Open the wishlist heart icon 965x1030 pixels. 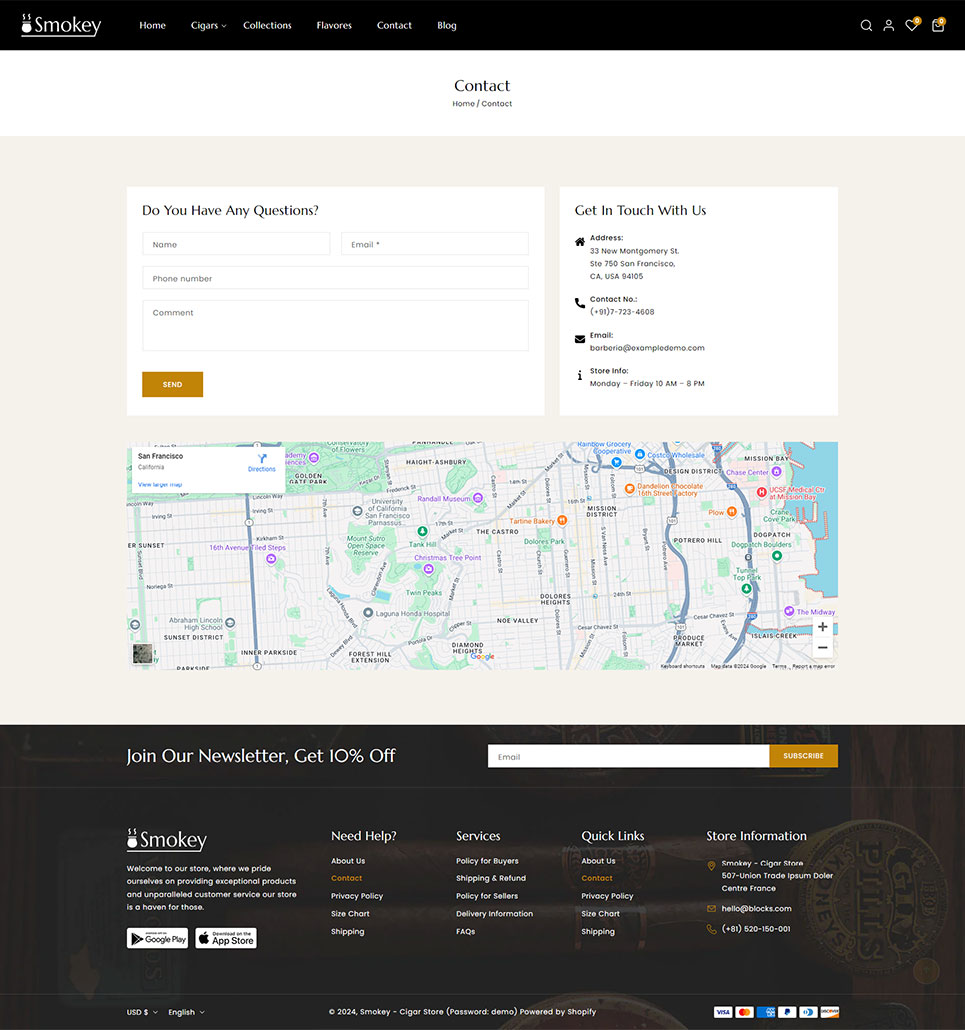[x=911, y=26]
